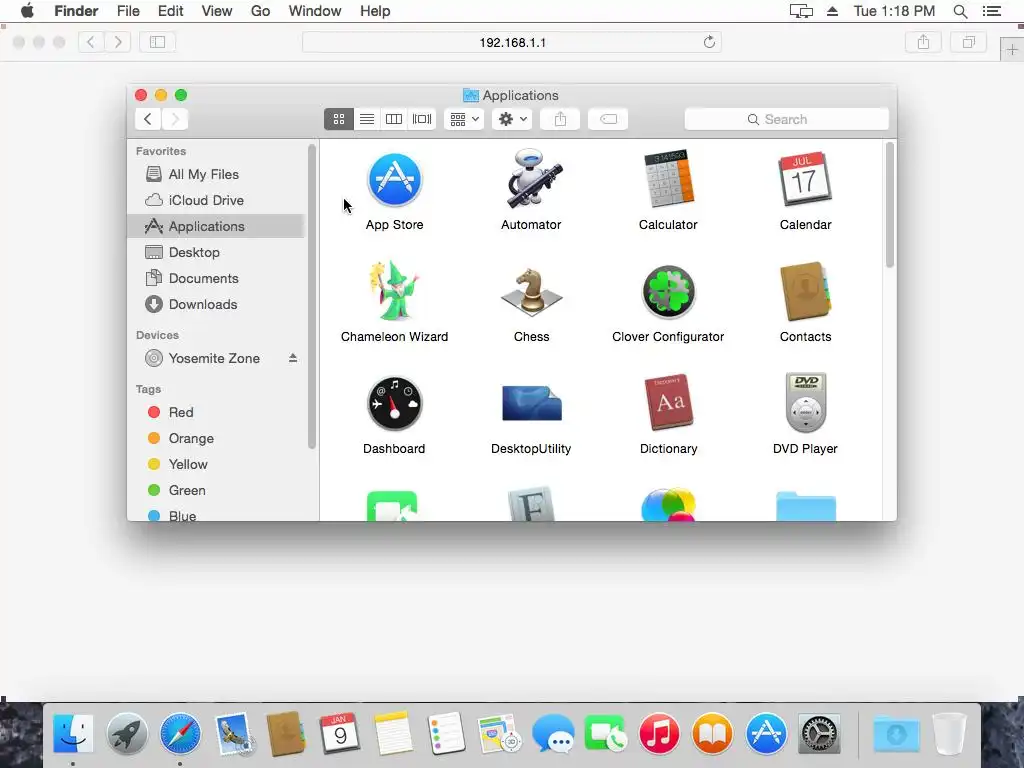Click the Finder Share toolbar button
The height and width of the screenshot is (768, 1024).
[560, 119]
